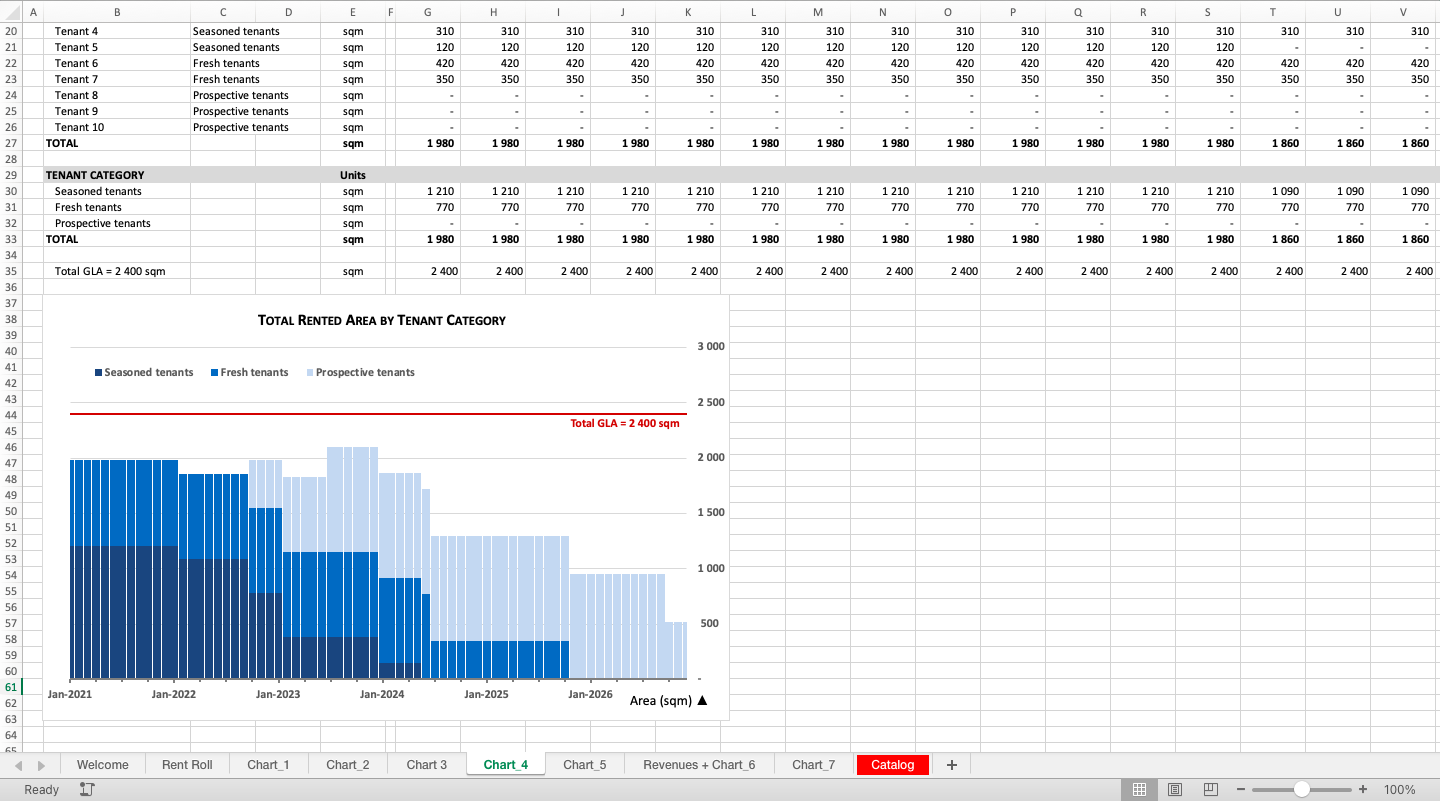1440x801 pixels.
Task: Select the 1 090 value in column T
Action: pos(1273,191)
